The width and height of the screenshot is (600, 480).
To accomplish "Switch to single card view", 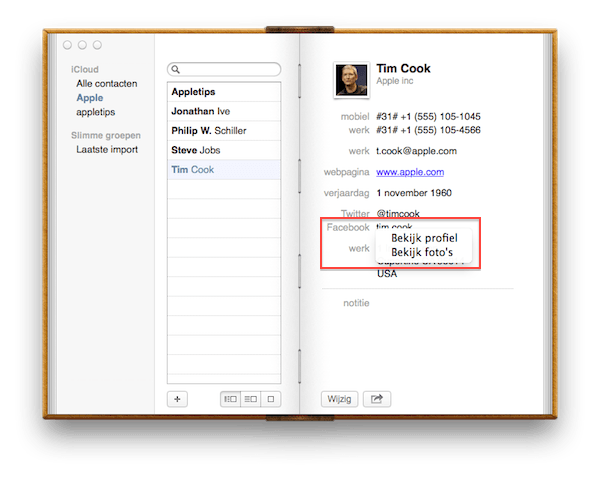I will coord(271,399).
